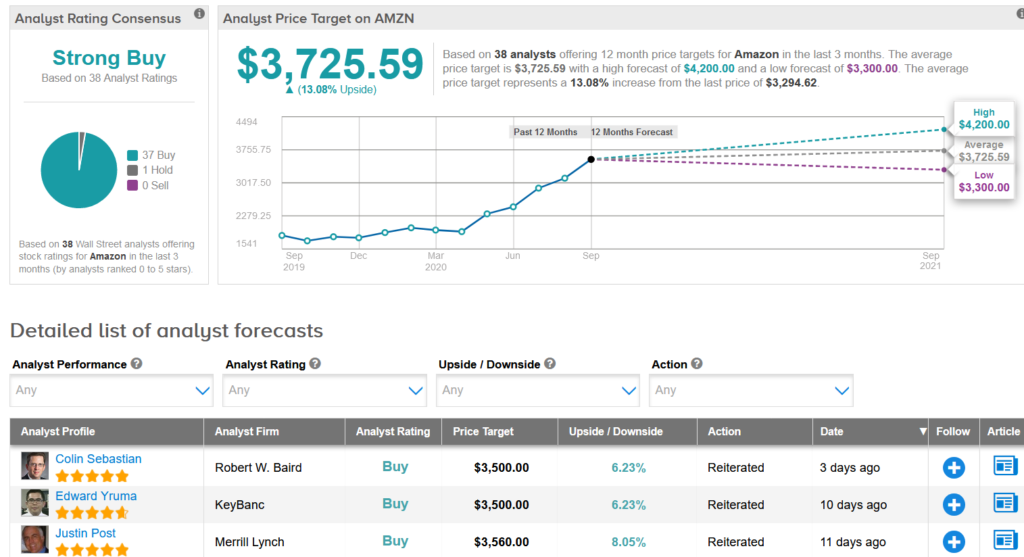Click the black Sep current price point
This screenshot has width=1024, height=557.
pyautogui.click(x=591, y=159)
